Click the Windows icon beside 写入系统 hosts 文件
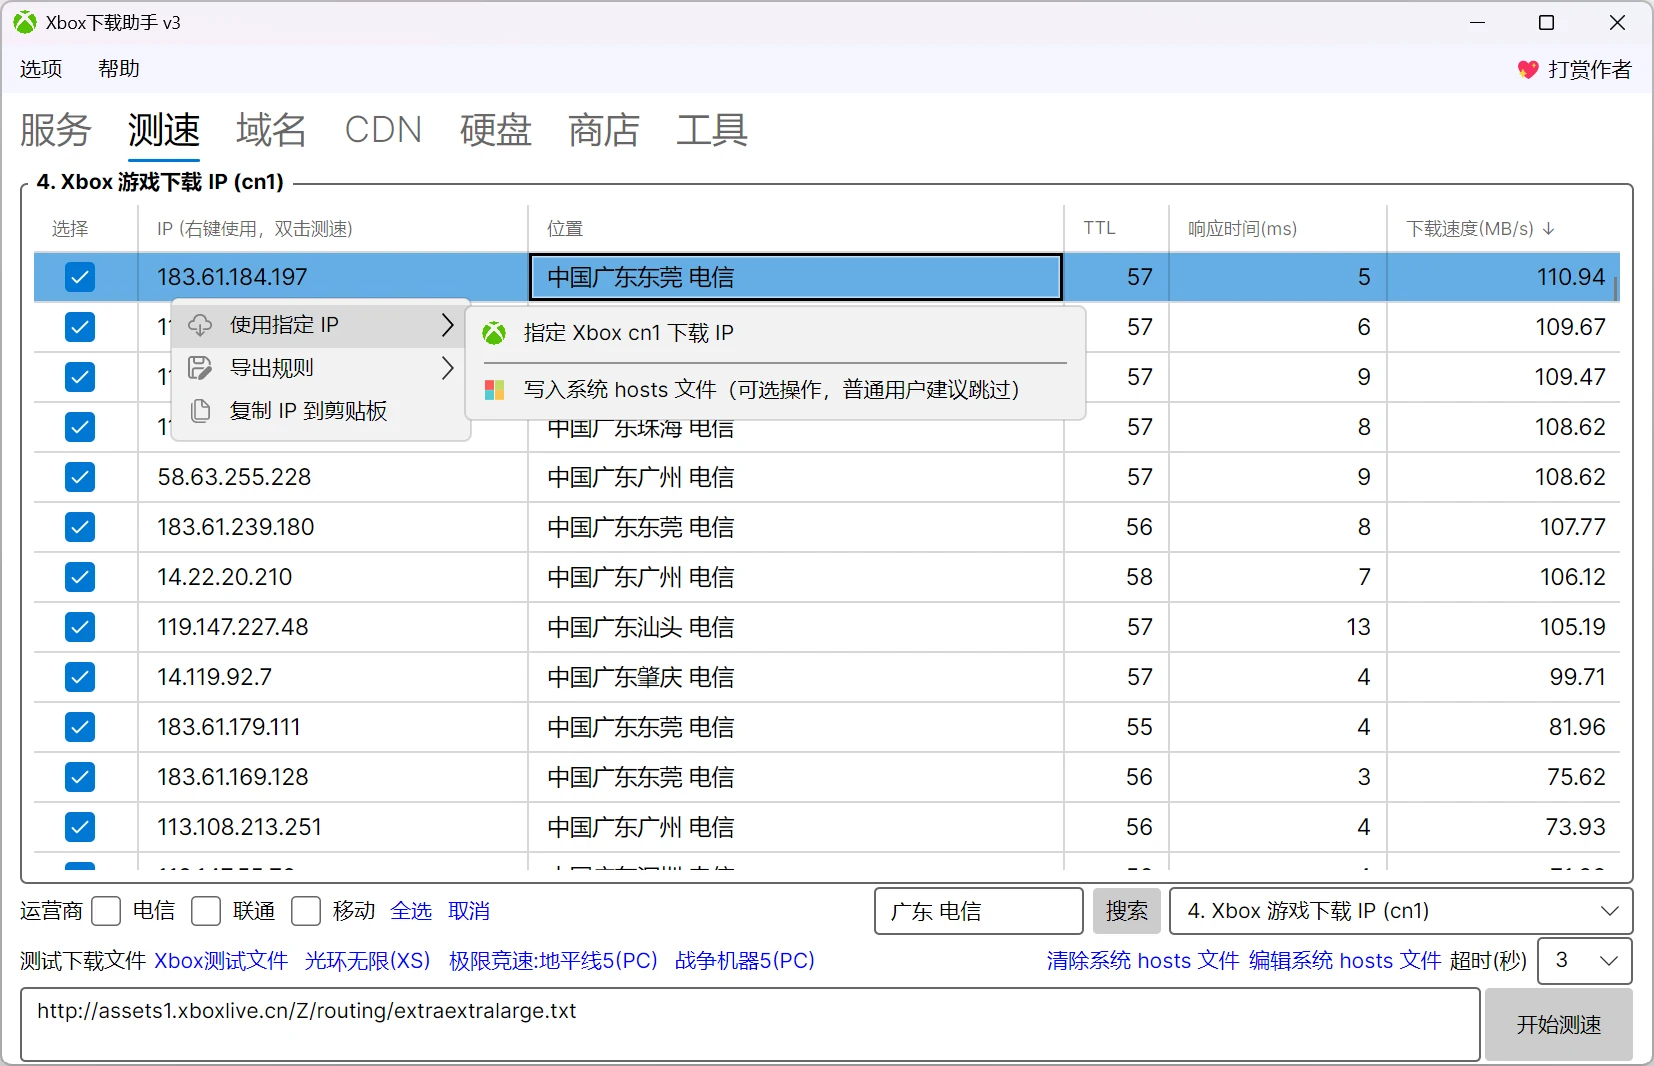The image size is (1654, 1066). coord(494,390)
